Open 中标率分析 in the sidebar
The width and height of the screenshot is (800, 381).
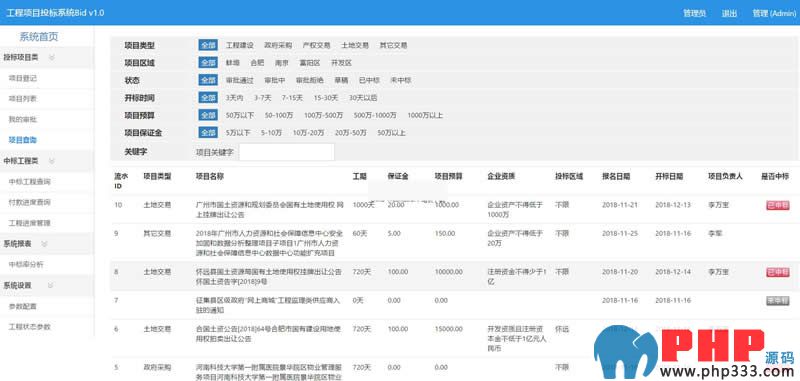pos(26,264)
